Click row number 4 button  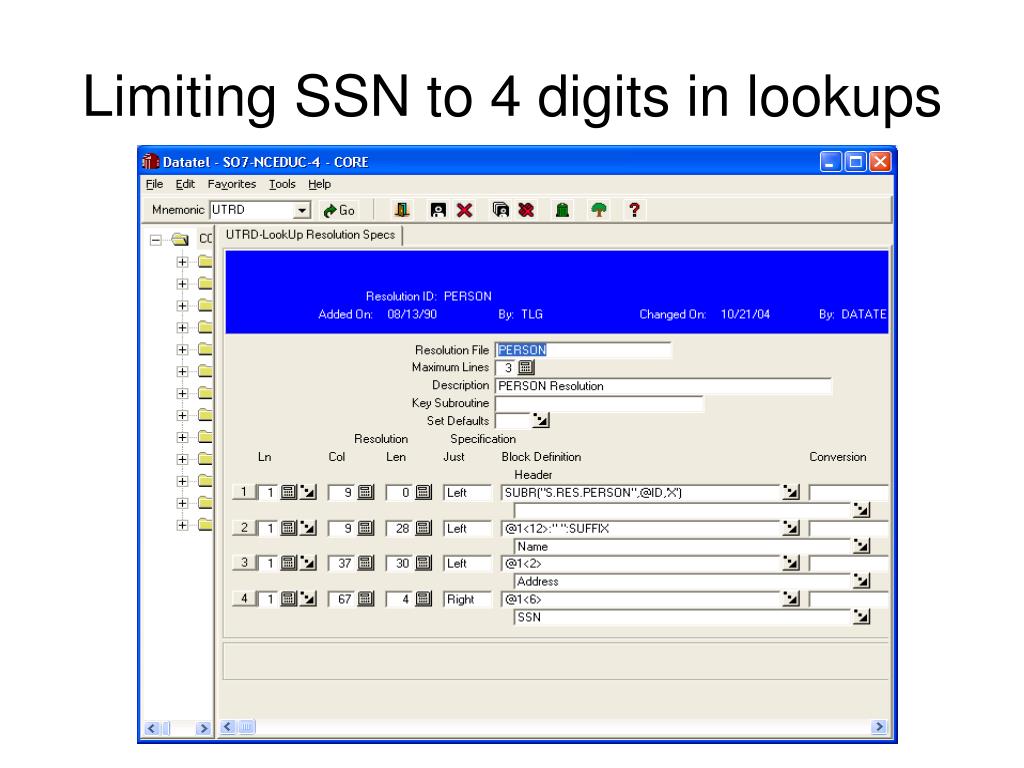point(244,598)
